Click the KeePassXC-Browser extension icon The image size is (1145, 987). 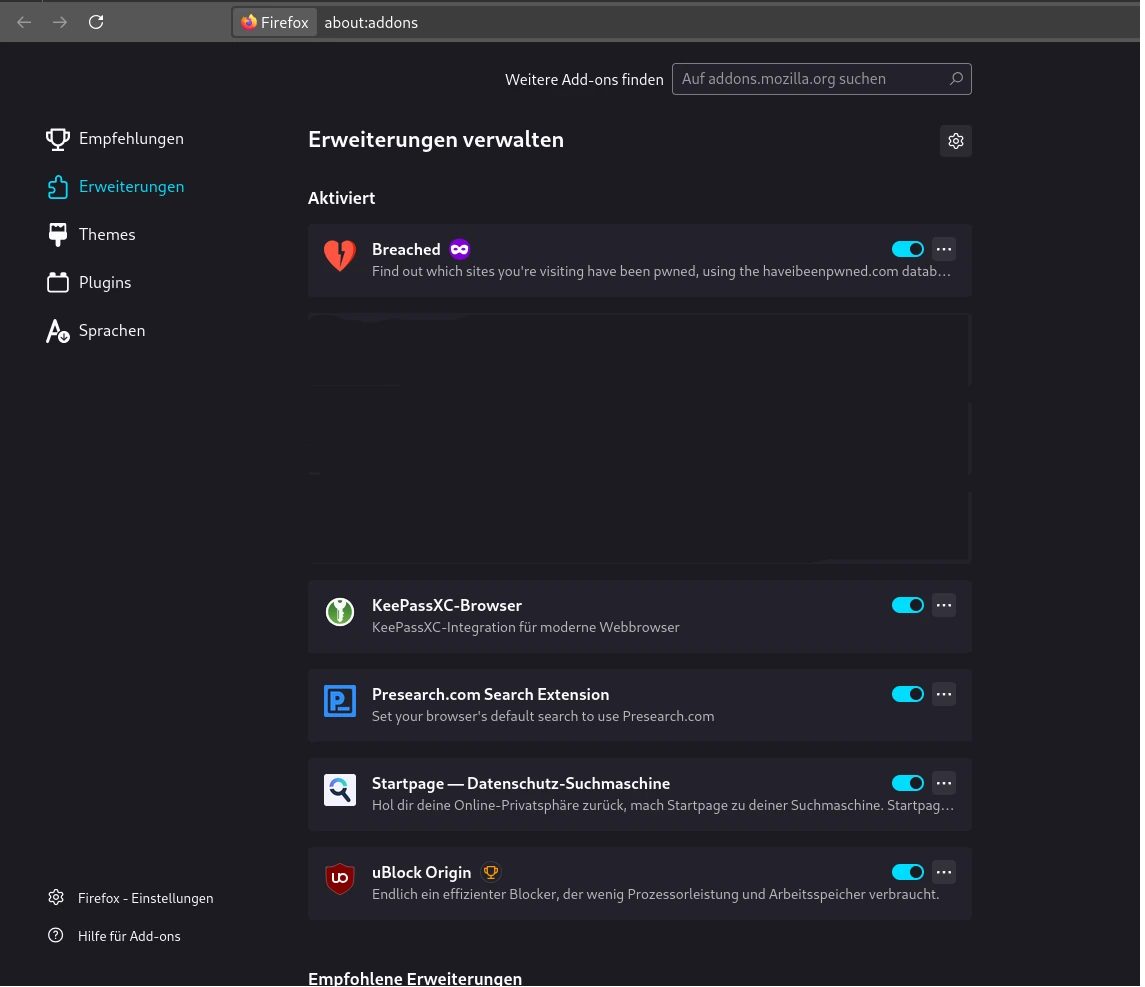(340, 611)
